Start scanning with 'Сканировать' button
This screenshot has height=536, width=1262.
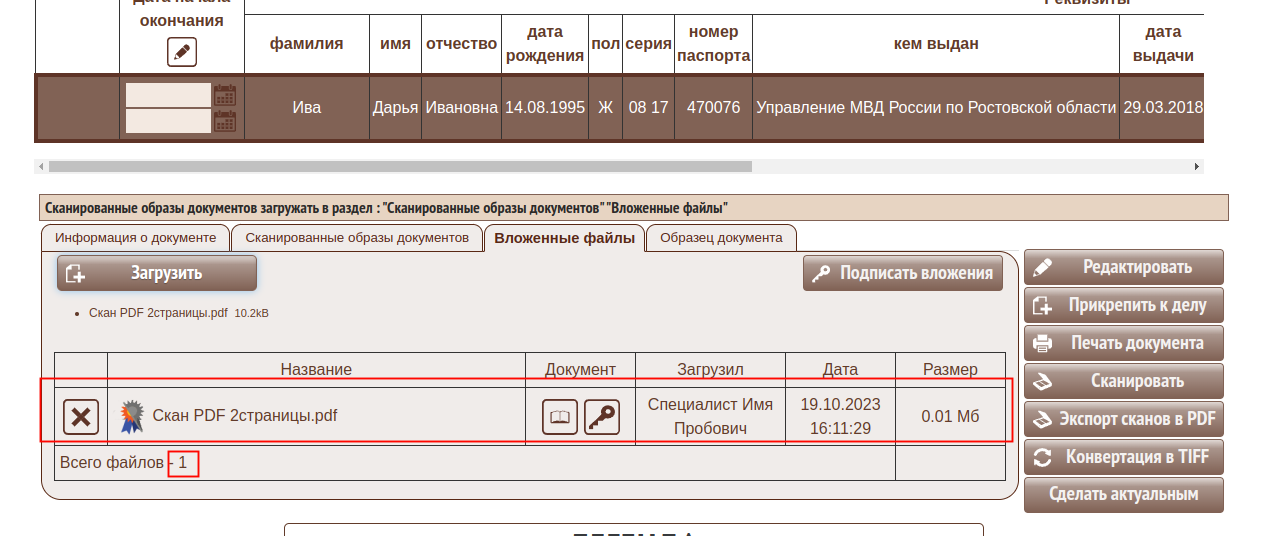pos(1123,381)
